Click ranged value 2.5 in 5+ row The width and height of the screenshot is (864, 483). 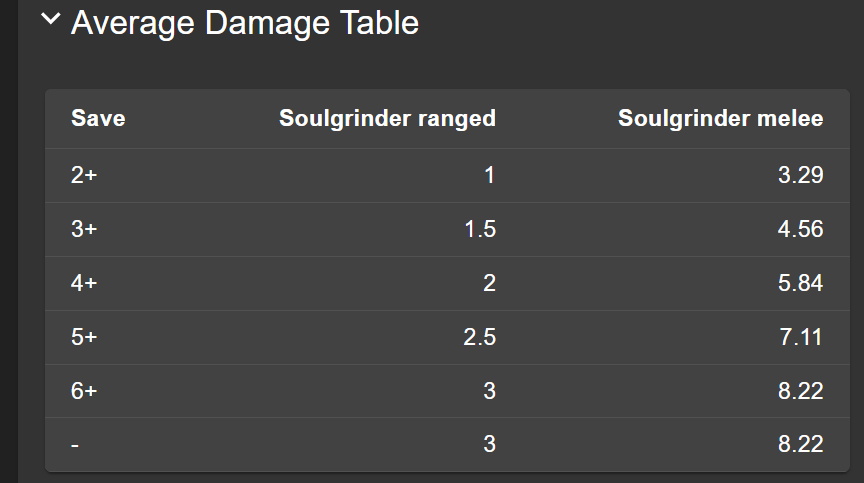tap(479, 337)
